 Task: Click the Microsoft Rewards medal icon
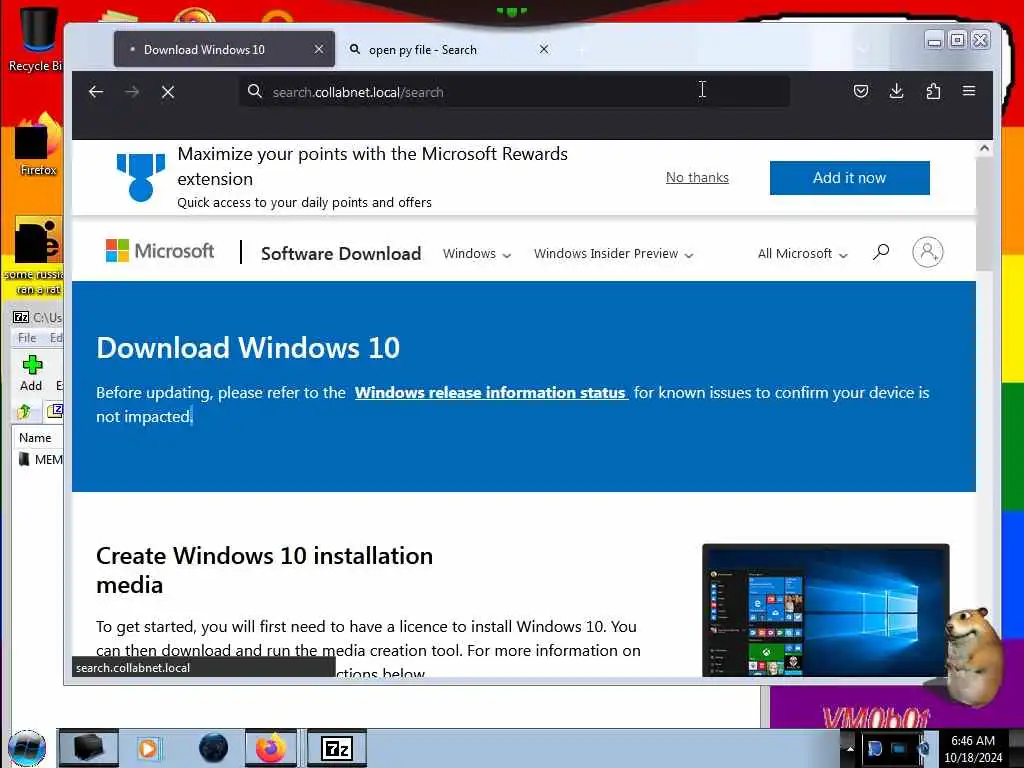(x=140, y=177)
